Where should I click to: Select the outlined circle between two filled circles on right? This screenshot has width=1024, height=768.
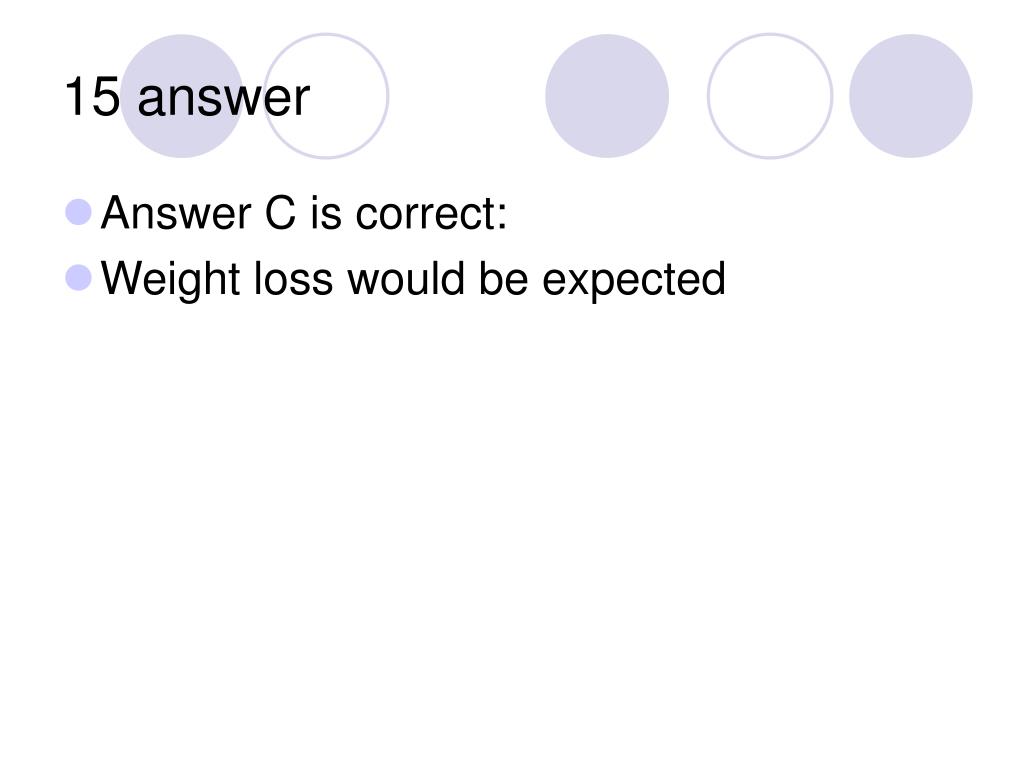coord(770,96)
